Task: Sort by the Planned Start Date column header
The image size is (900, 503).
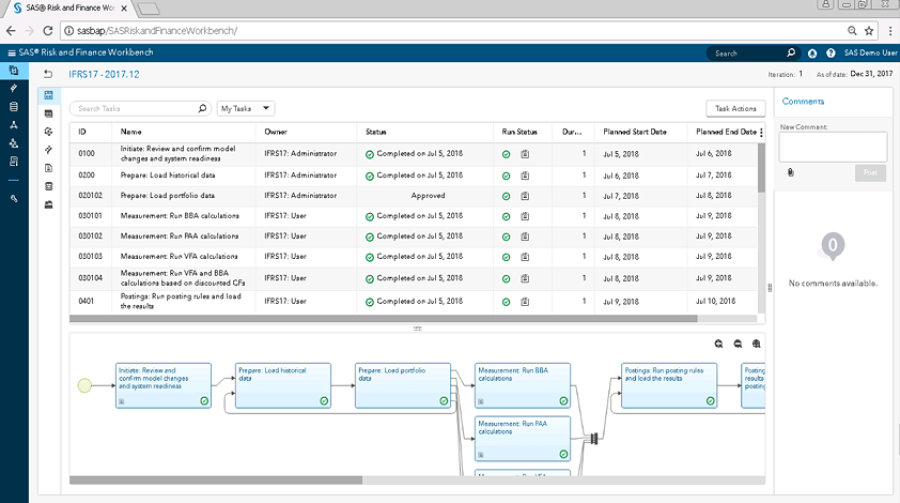Action: 635,132
